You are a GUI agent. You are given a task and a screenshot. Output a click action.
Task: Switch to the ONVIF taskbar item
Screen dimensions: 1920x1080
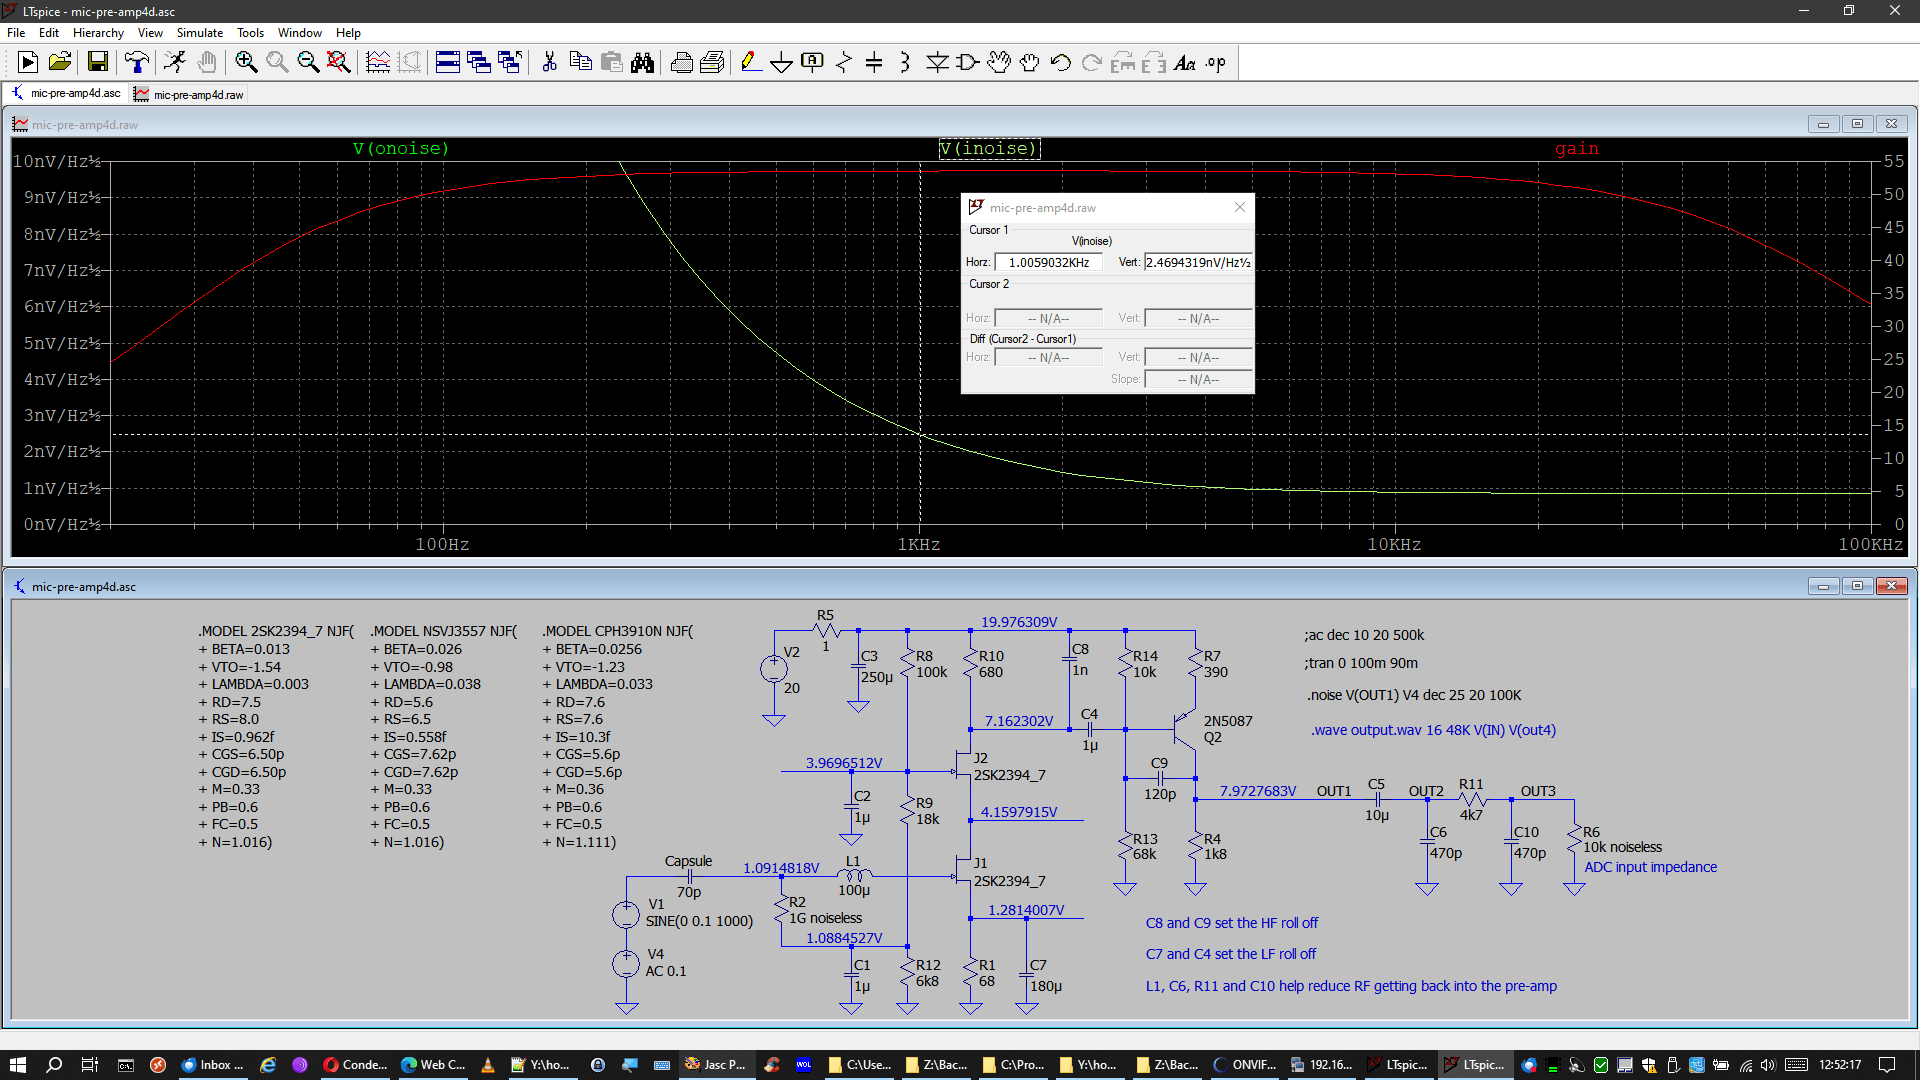(1245, 1065)
